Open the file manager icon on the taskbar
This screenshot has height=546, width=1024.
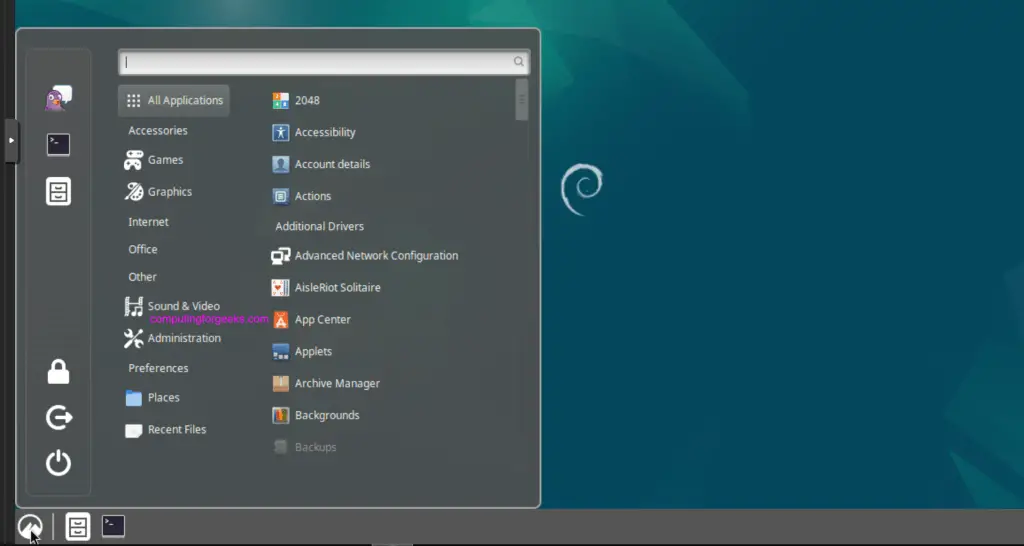pyautogui.click(x=78, y=526)
